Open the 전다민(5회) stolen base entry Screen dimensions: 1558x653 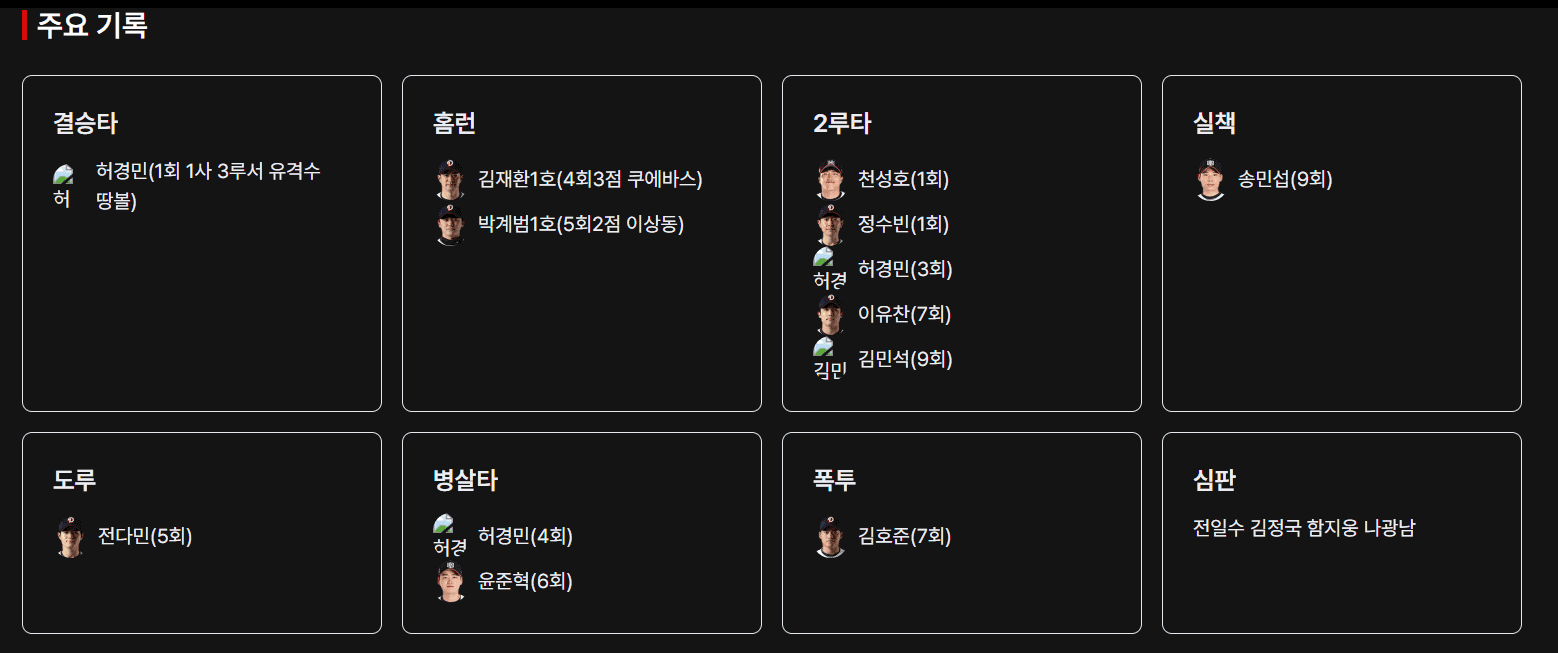pos(144,537)
